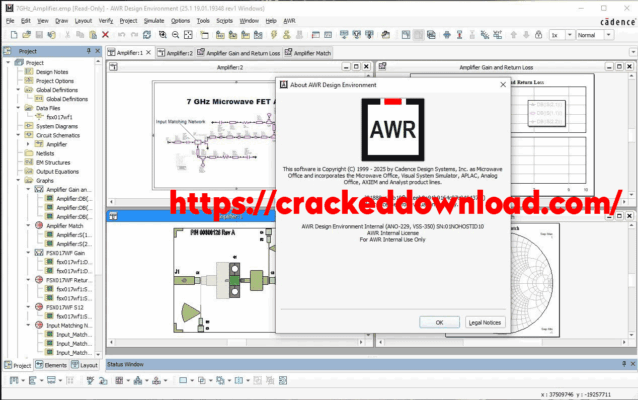Switch to the Amplifier Match tab
Viewport: 638px width, 400px height.
click(313, 52)
